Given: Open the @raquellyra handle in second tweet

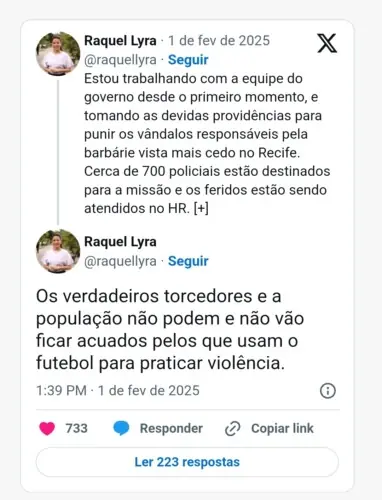Looking at the screenshot, I should click(120, 261).
